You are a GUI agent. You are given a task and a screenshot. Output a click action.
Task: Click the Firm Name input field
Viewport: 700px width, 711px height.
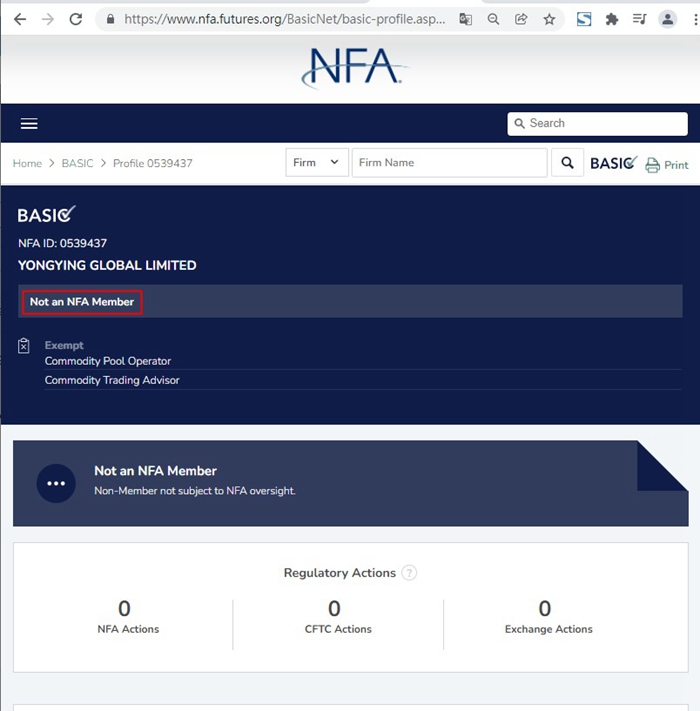click(449, 163)
